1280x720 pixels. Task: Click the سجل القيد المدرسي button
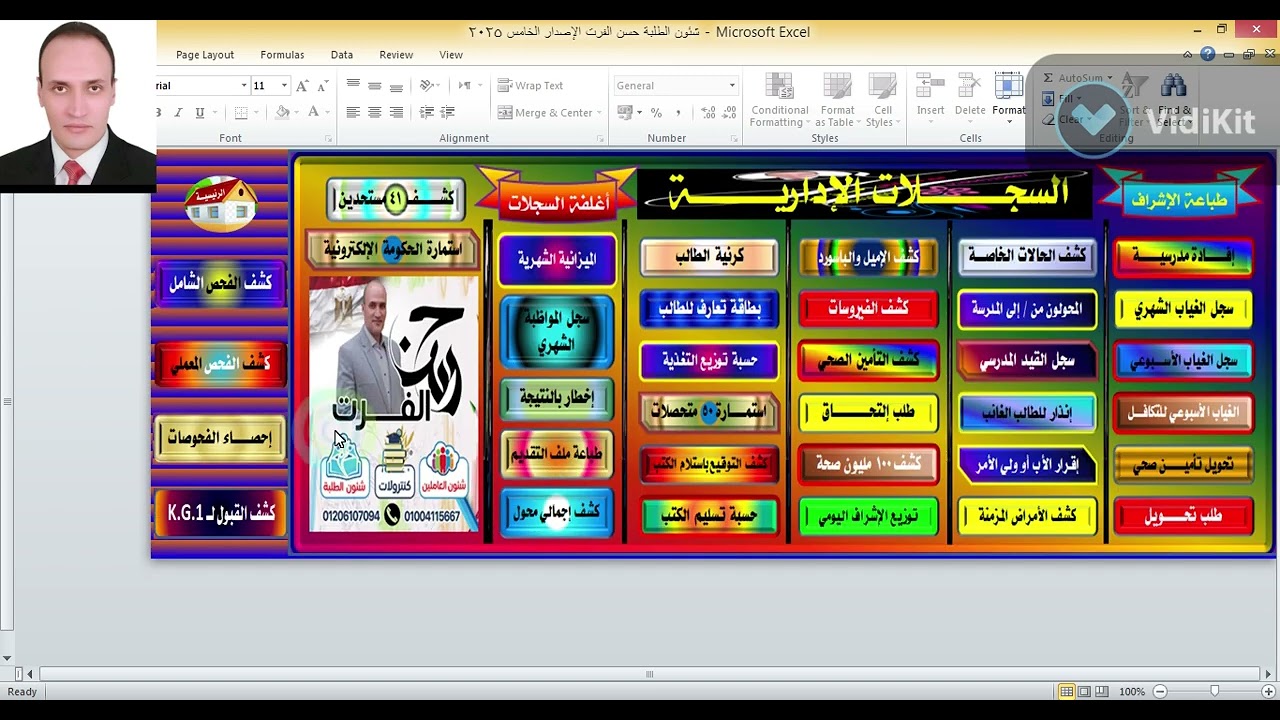(x=1027, y=361)
